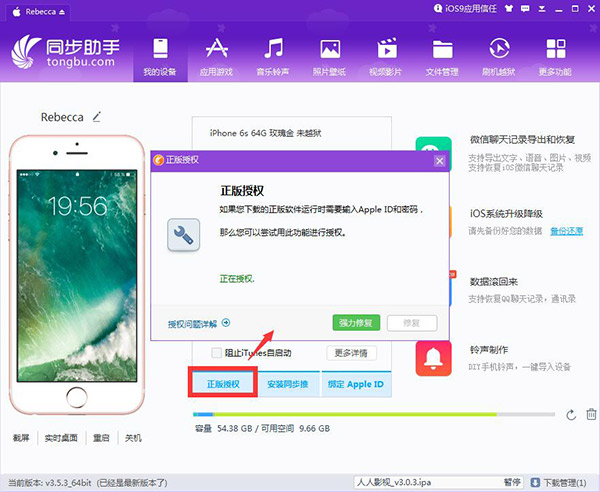Open the feedback chat icon in title bar
Viewport: 600px width, 492px height.
tap(525, 8)
